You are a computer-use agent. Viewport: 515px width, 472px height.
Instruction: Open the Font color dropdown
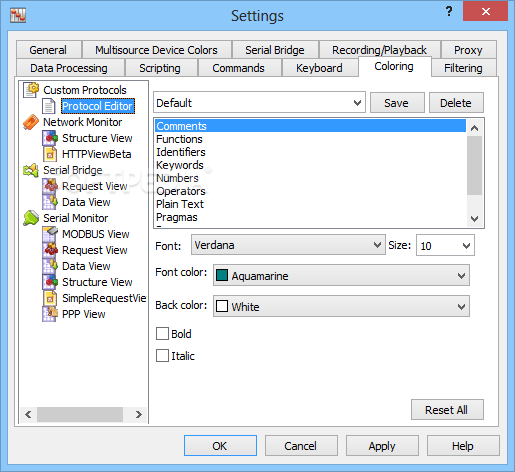341,276
